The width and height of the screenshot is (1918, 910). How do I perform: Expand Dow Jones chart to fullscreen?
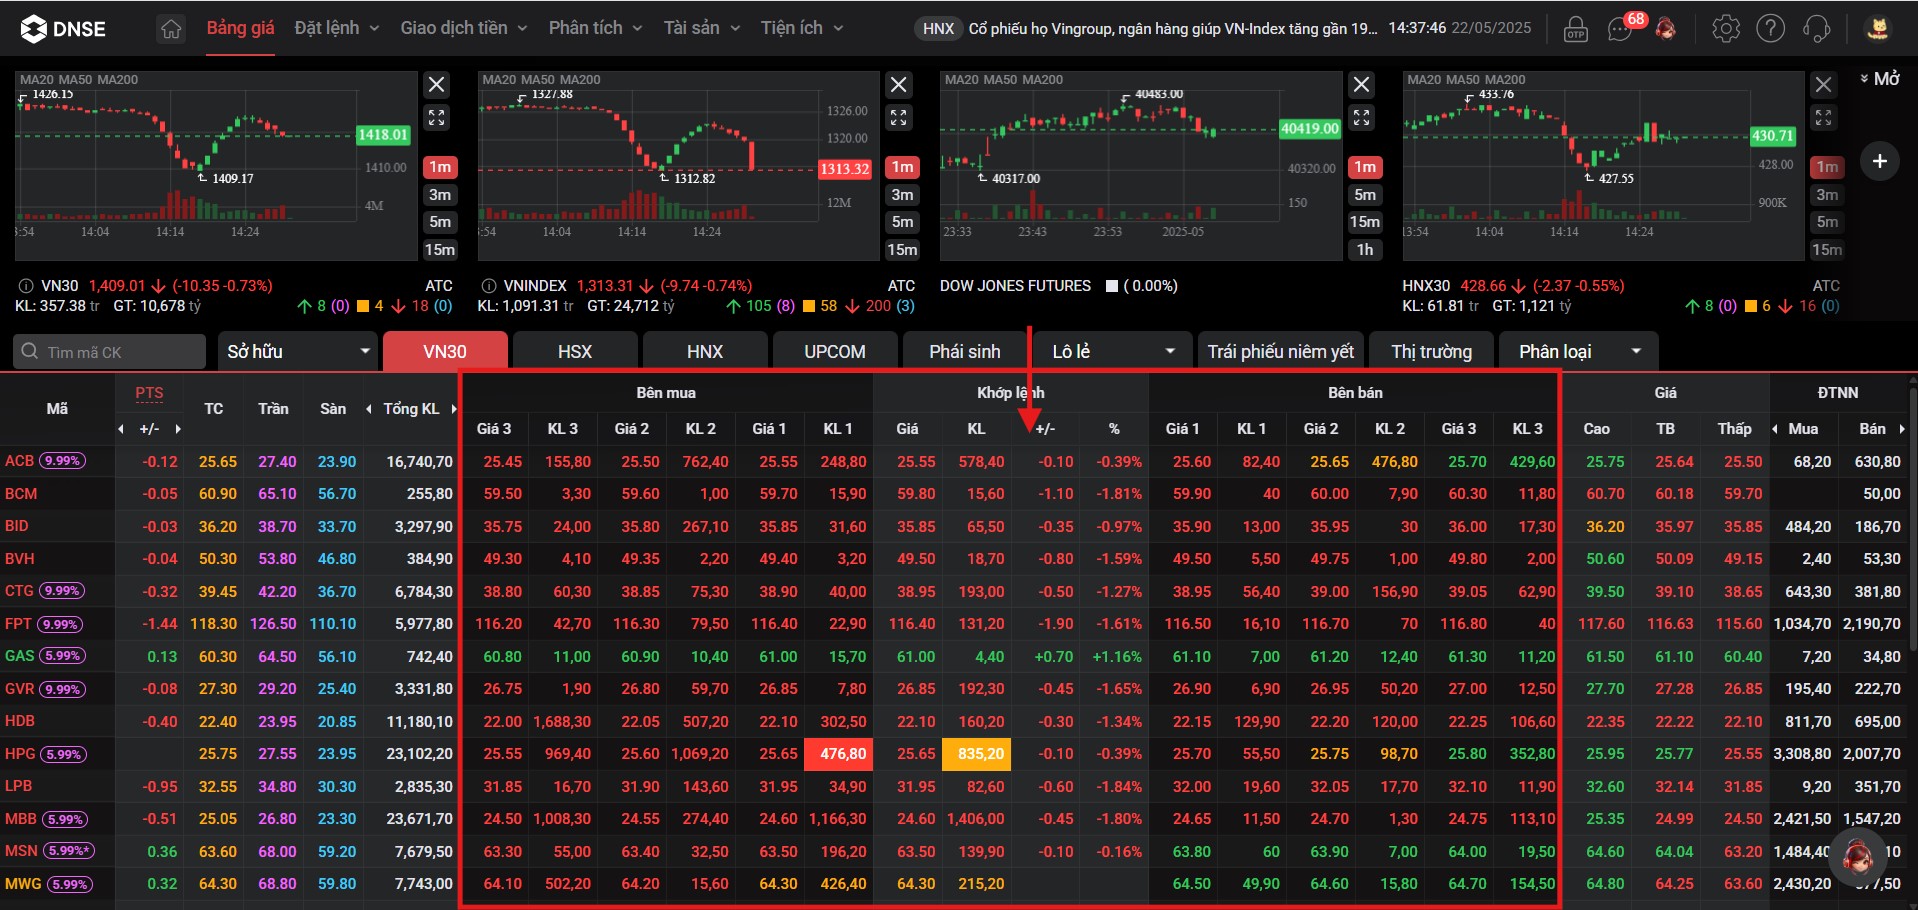[x=1361, y=118]
